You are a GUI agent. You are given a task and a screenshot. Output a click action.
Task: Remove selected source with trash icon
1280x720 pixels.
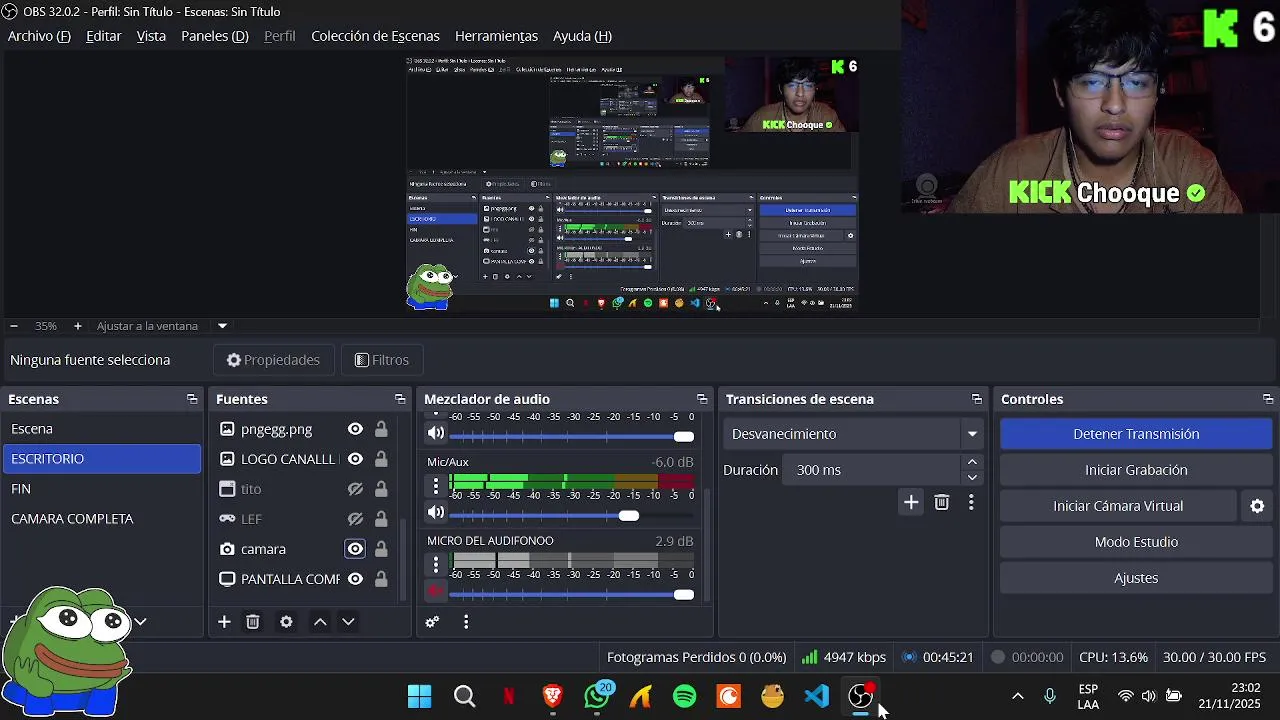253,622
